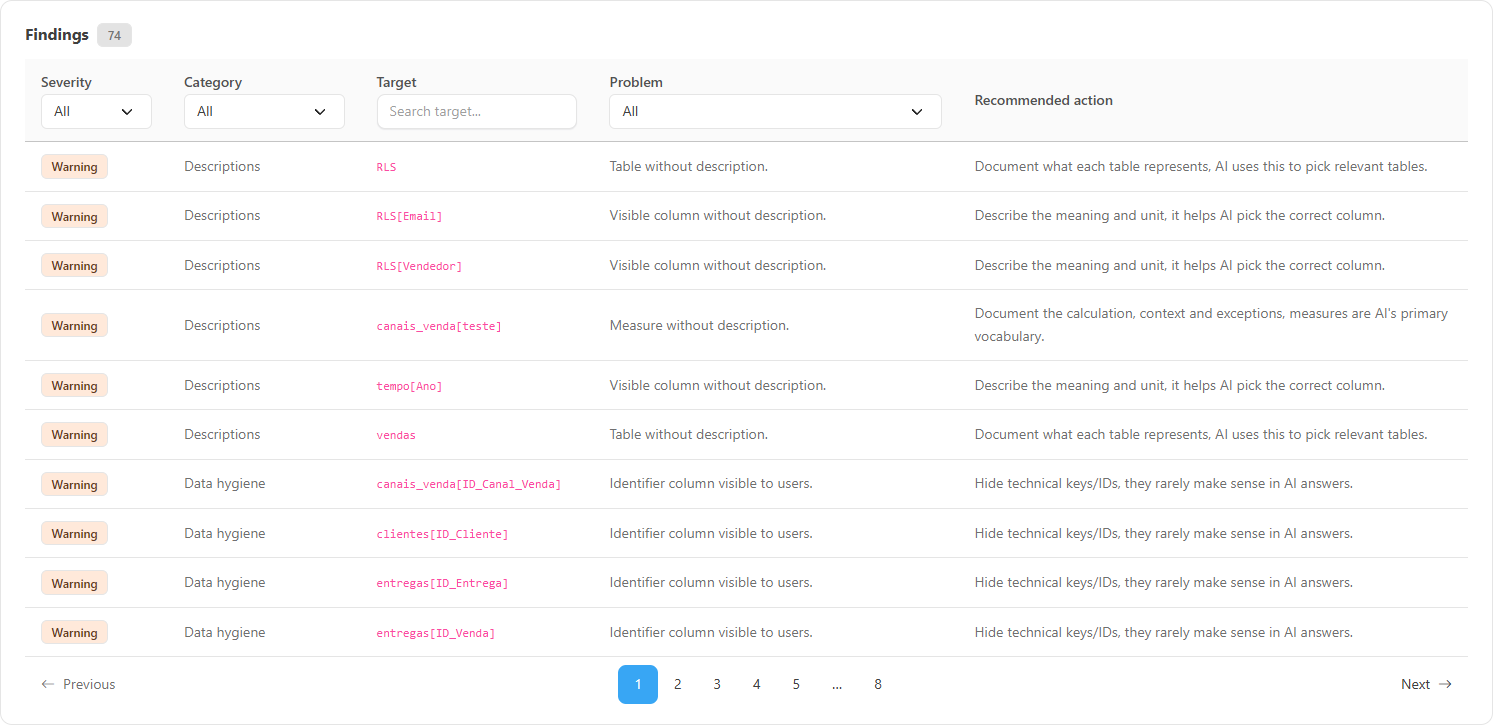1493x725 pixels.
Task: Click the tempo[Ano] target
Action: pos(409,386)
